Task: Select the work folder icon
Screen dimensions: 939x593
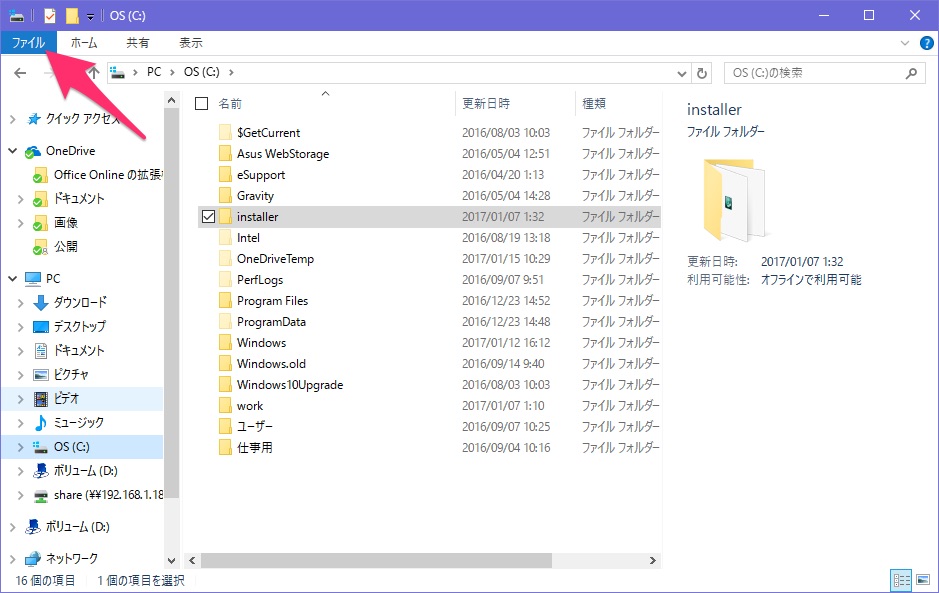Action: (225, 406)
